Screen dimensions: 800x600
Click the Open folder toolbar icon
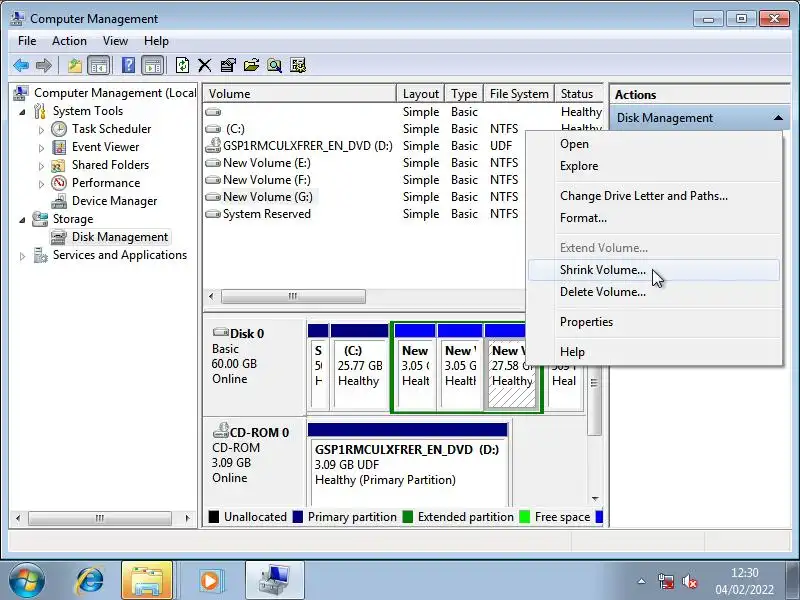click(251, 65)
